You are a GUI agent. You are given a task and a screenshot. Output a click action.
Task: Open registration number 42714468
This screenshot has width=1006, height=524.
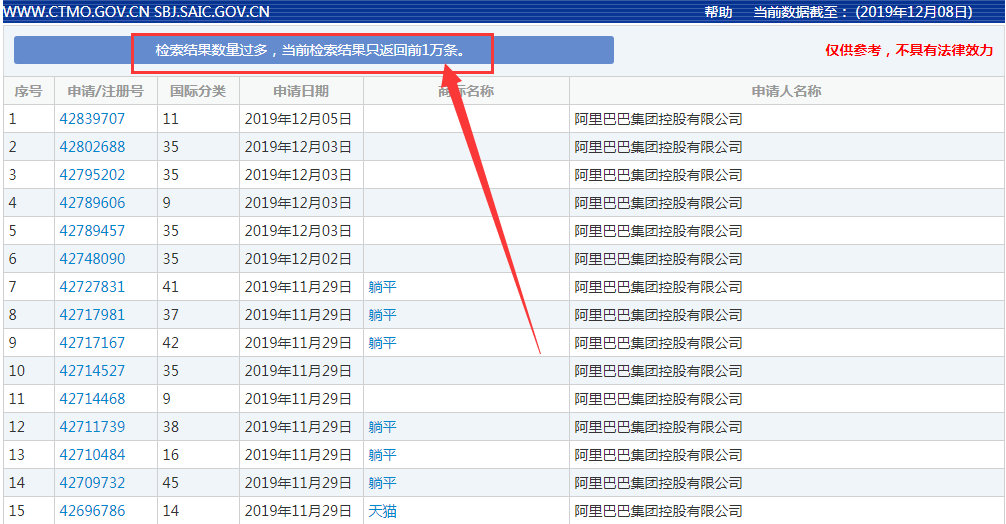pos(92,399)
